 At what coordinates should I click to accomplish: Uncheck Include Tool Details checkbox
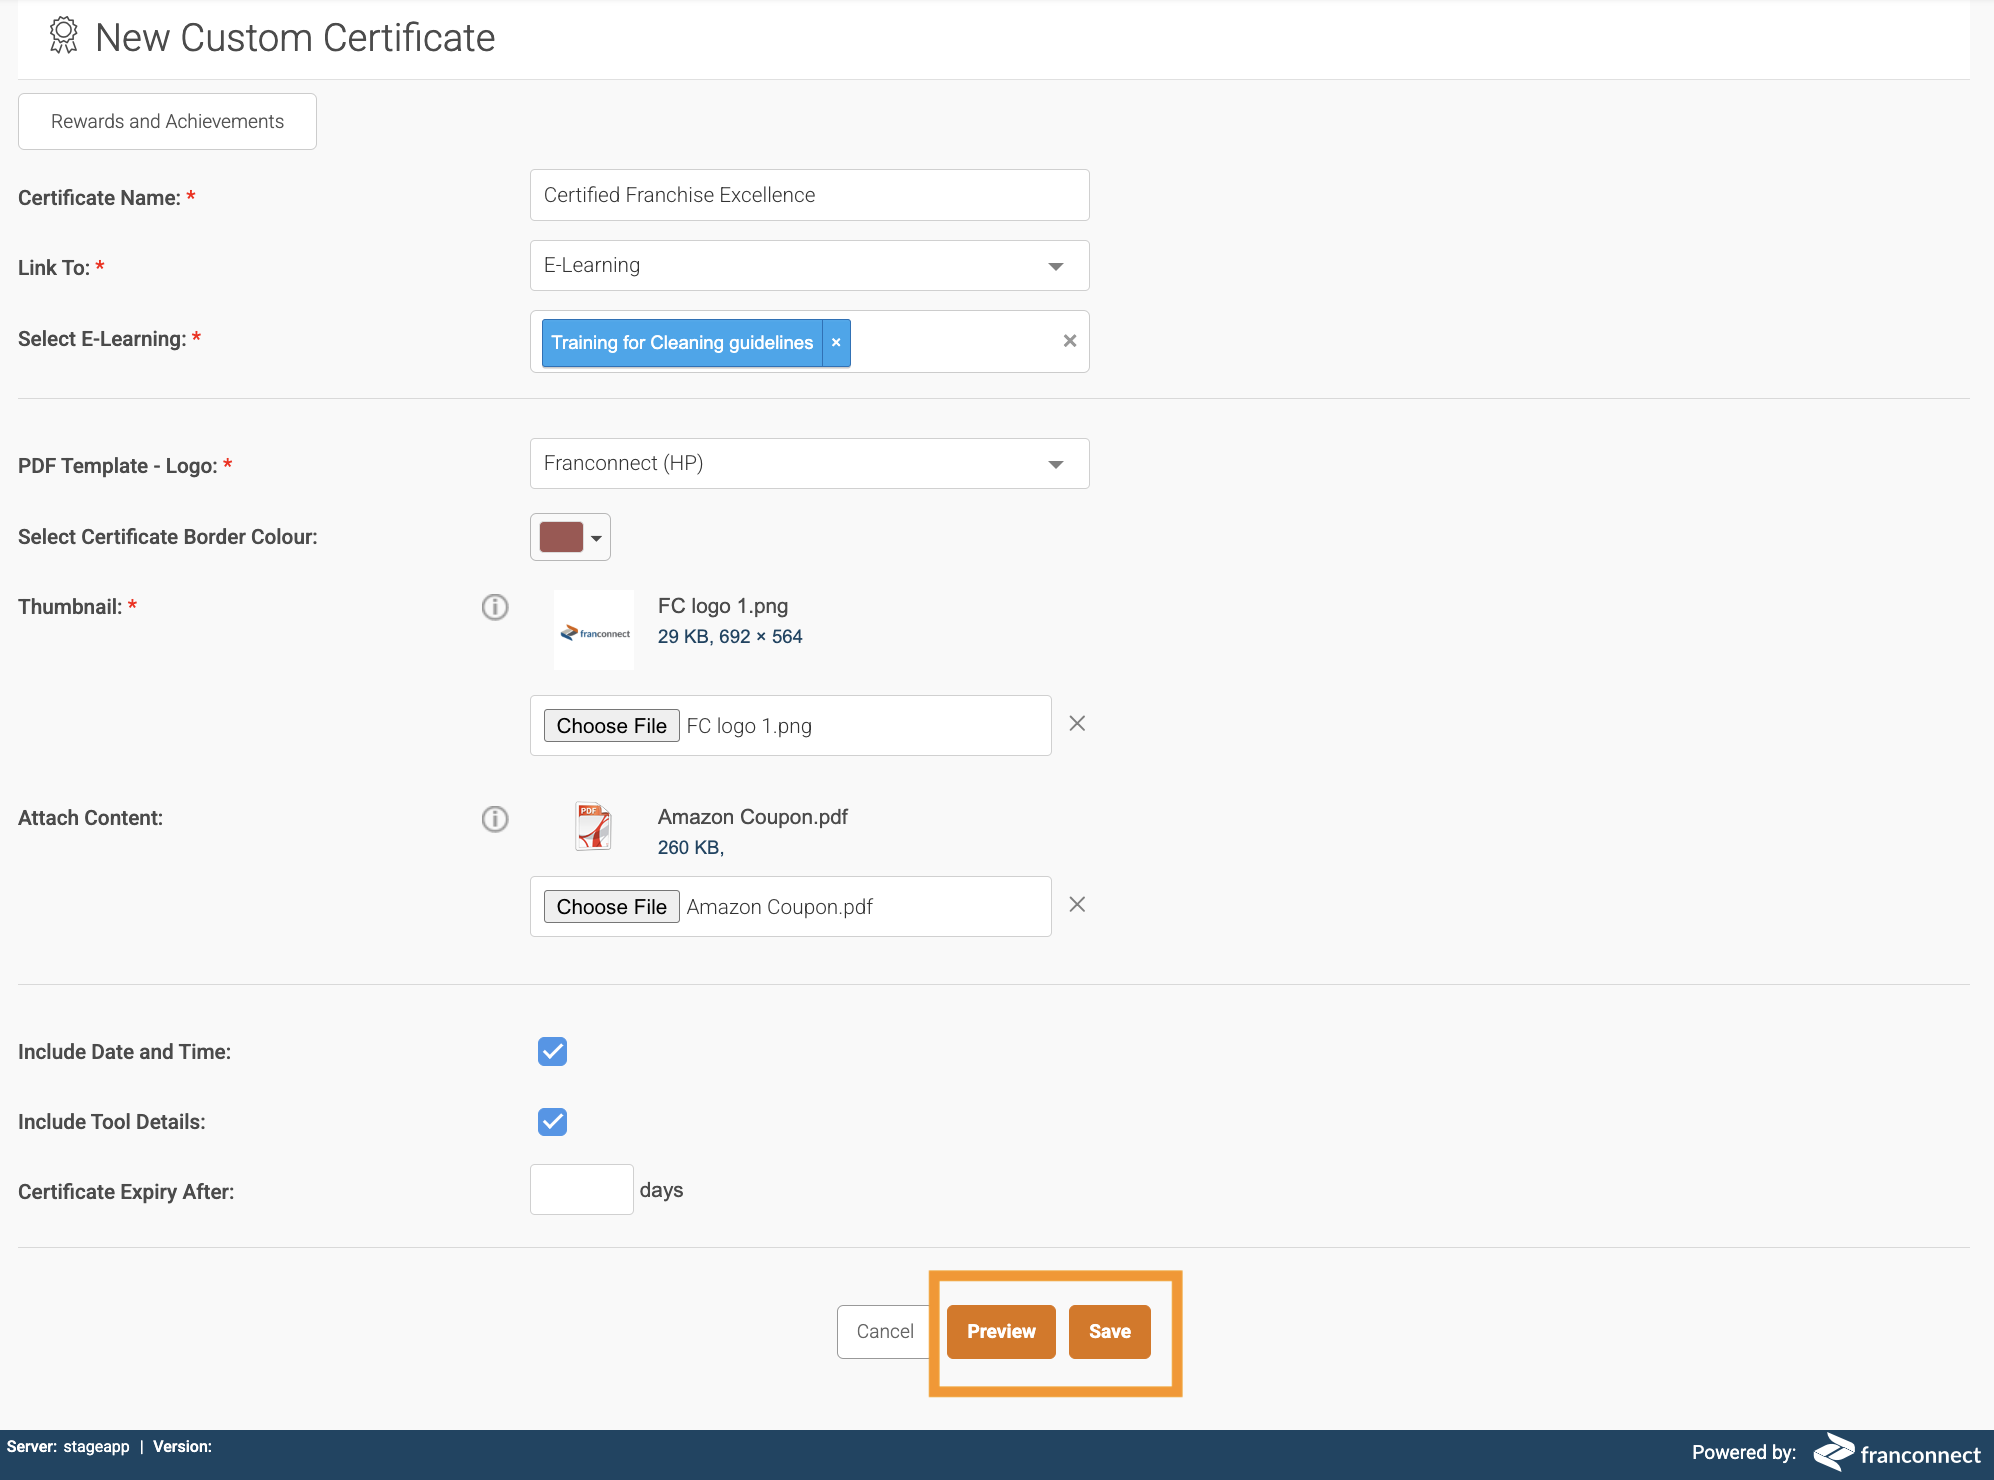(x=552, y=1122)
